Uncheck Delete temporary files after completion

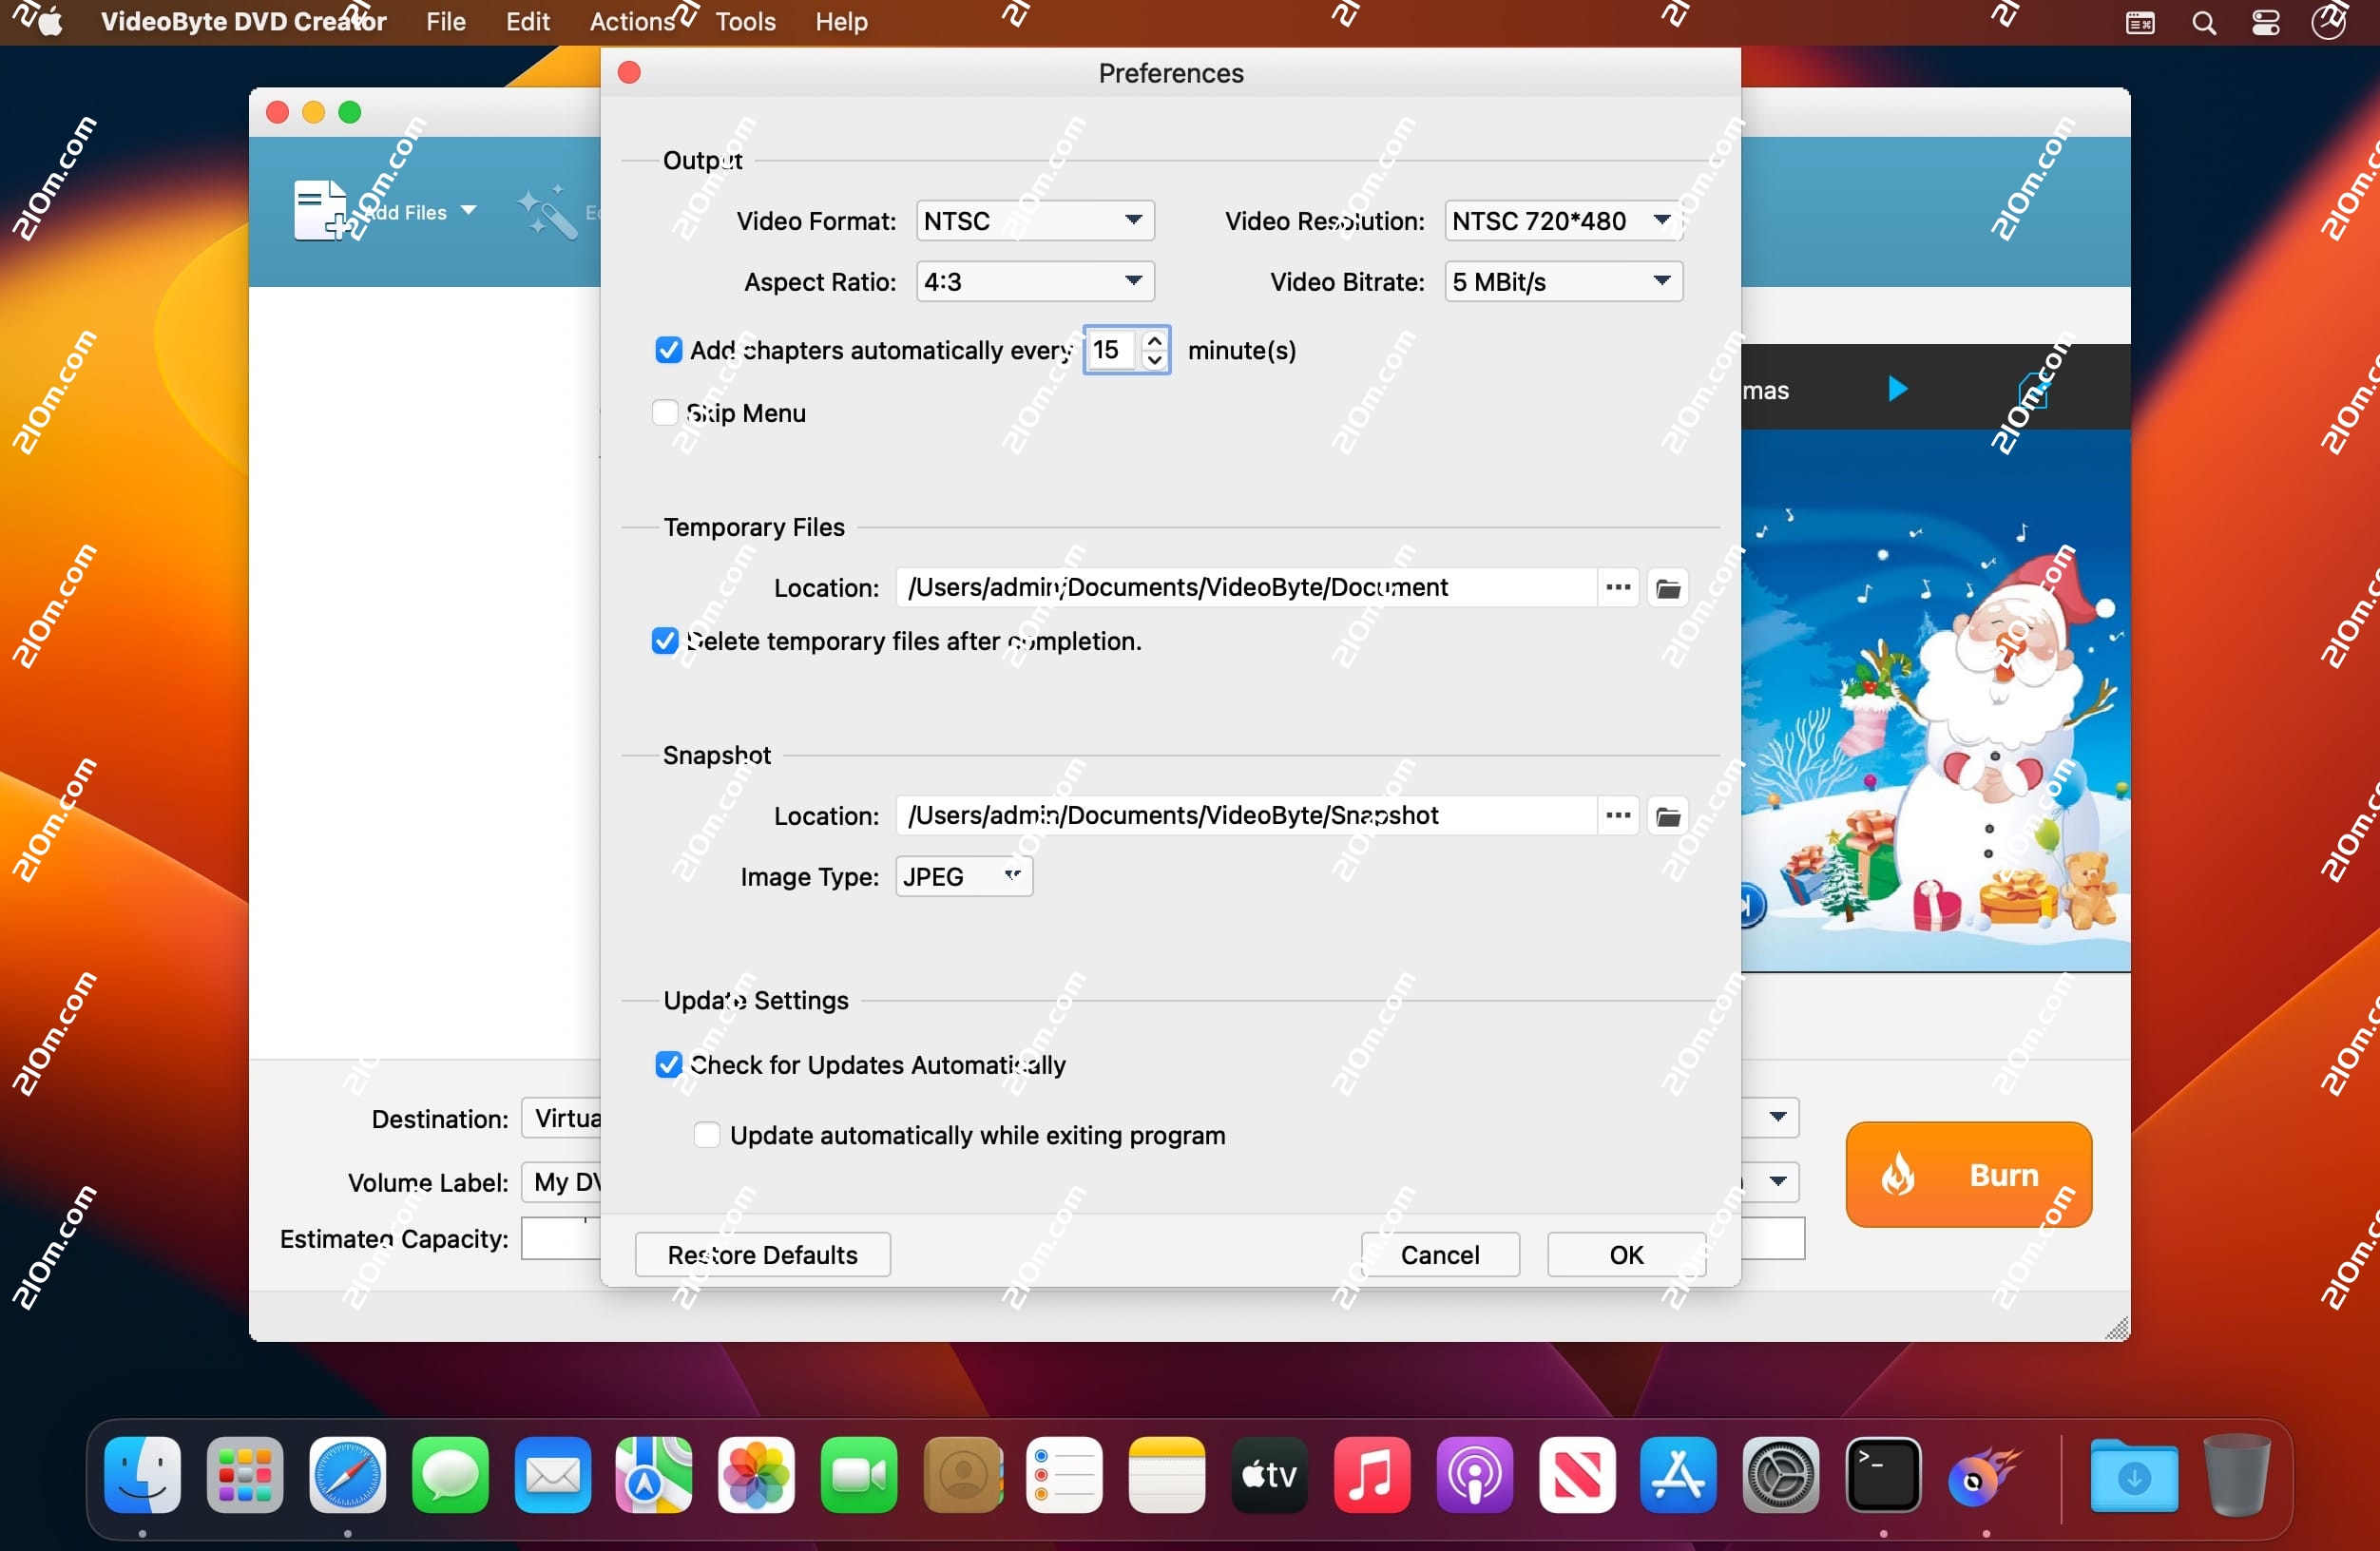(666, 641)
